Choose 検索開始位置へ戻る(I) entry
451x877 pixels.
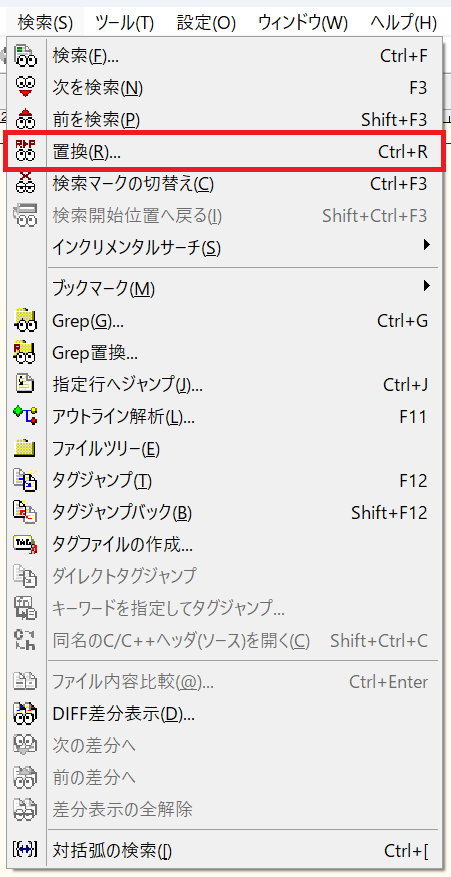[x=226, y=215]
